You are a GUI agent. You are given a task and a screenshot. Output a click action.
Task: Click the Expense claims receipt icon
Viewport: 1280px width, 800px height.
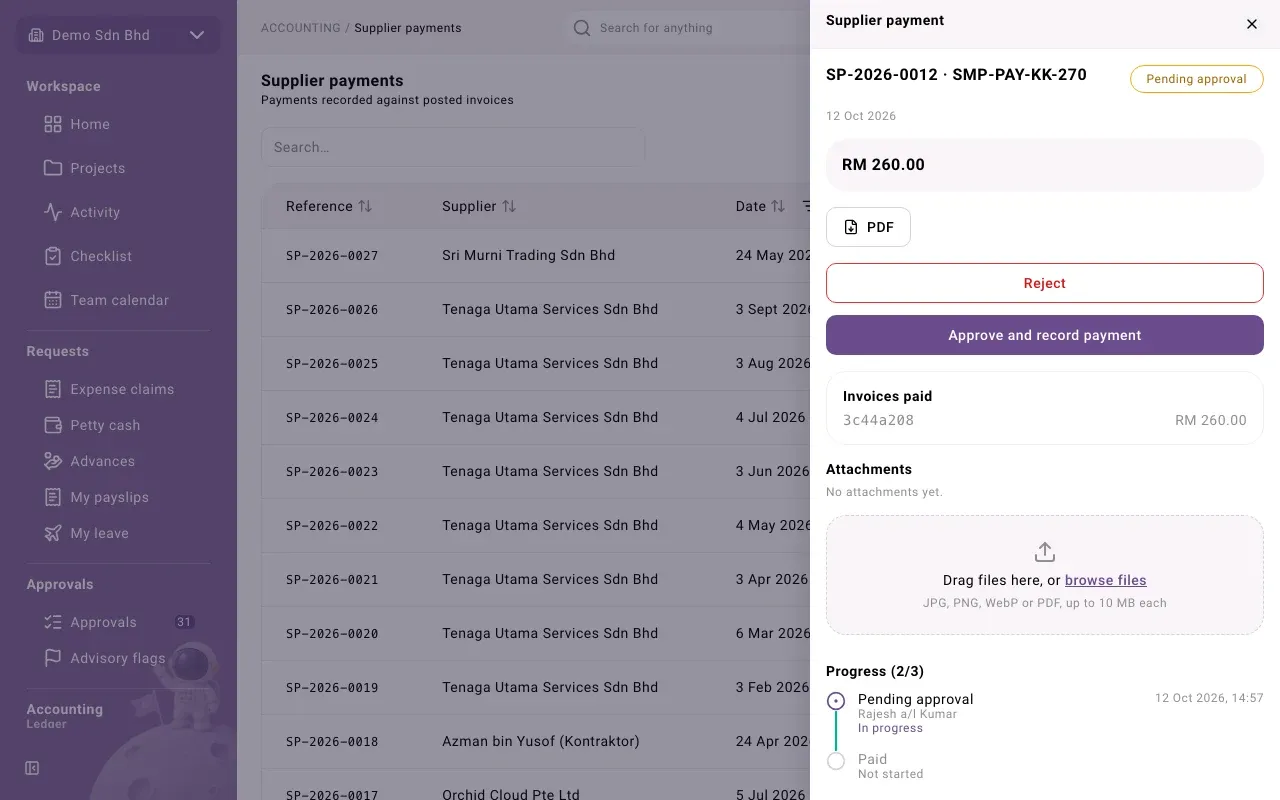pyautogui.click(x=53, y=389)
